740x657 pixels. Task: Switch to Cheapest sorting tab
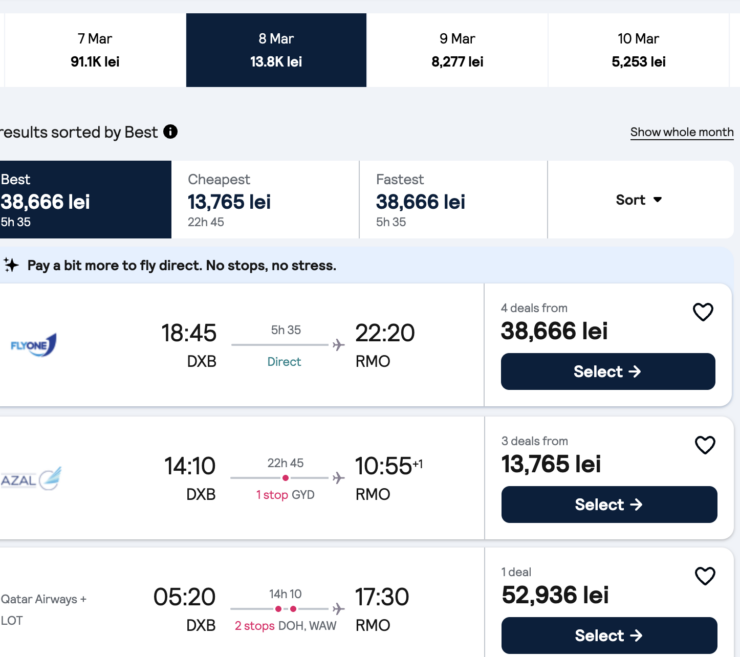[265, 200]
